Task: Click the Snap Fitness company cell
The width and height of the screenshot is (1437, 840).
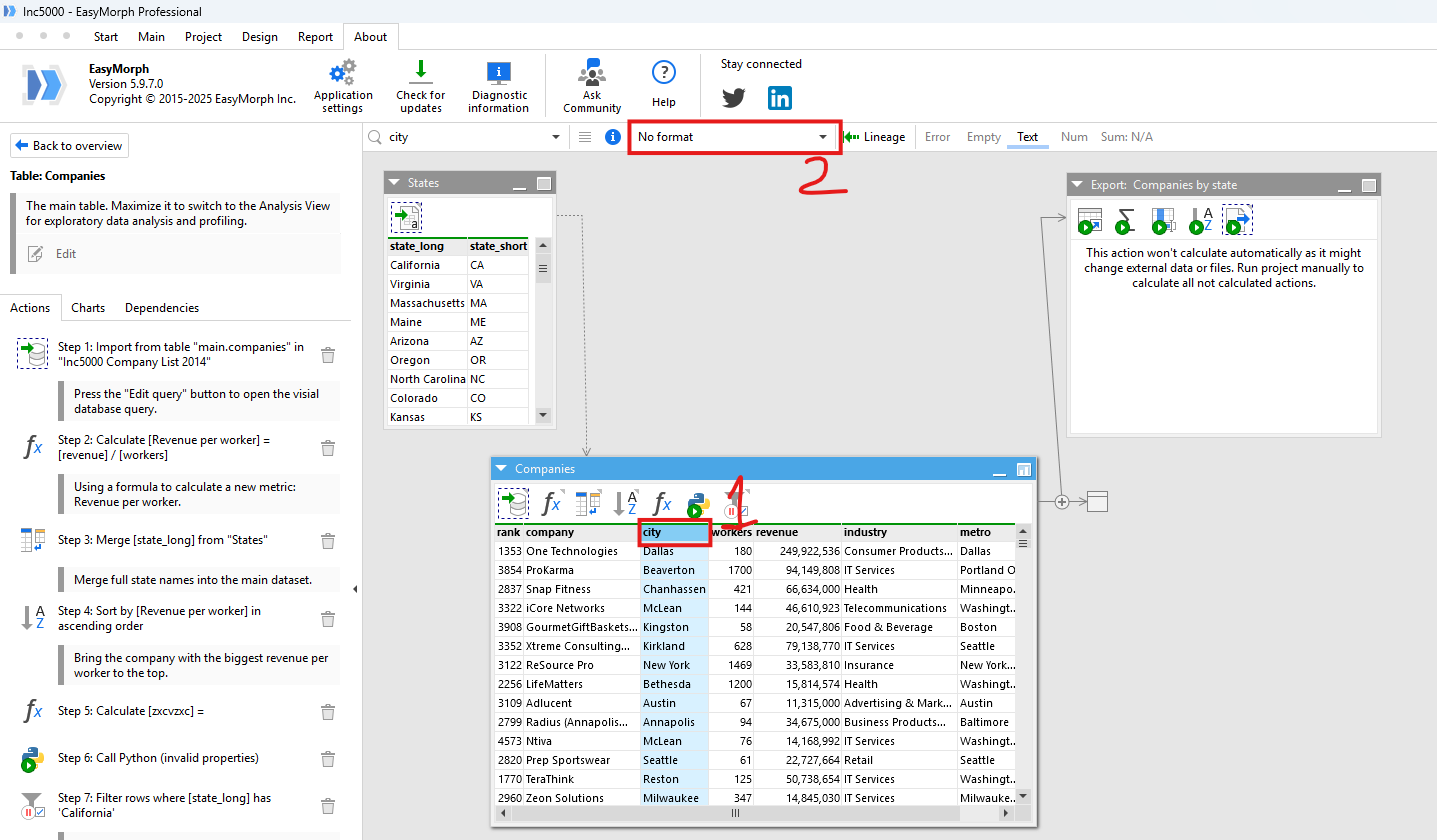Action: (582, 589)
